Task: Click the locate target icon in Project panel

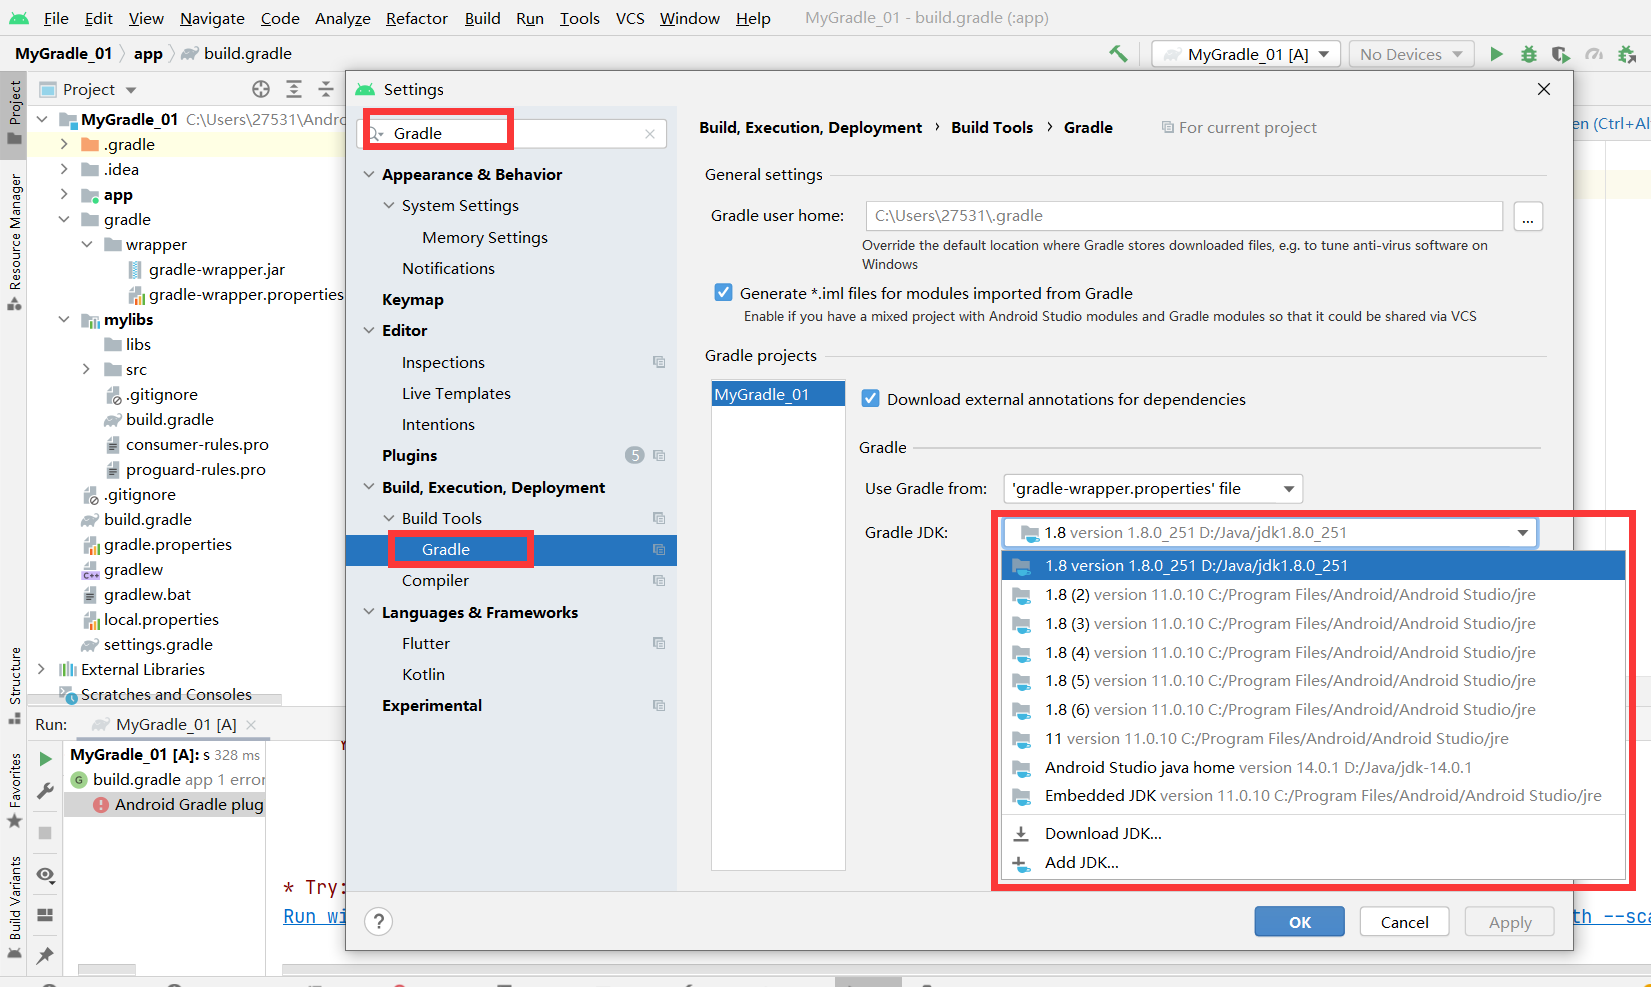Action: 261,89
